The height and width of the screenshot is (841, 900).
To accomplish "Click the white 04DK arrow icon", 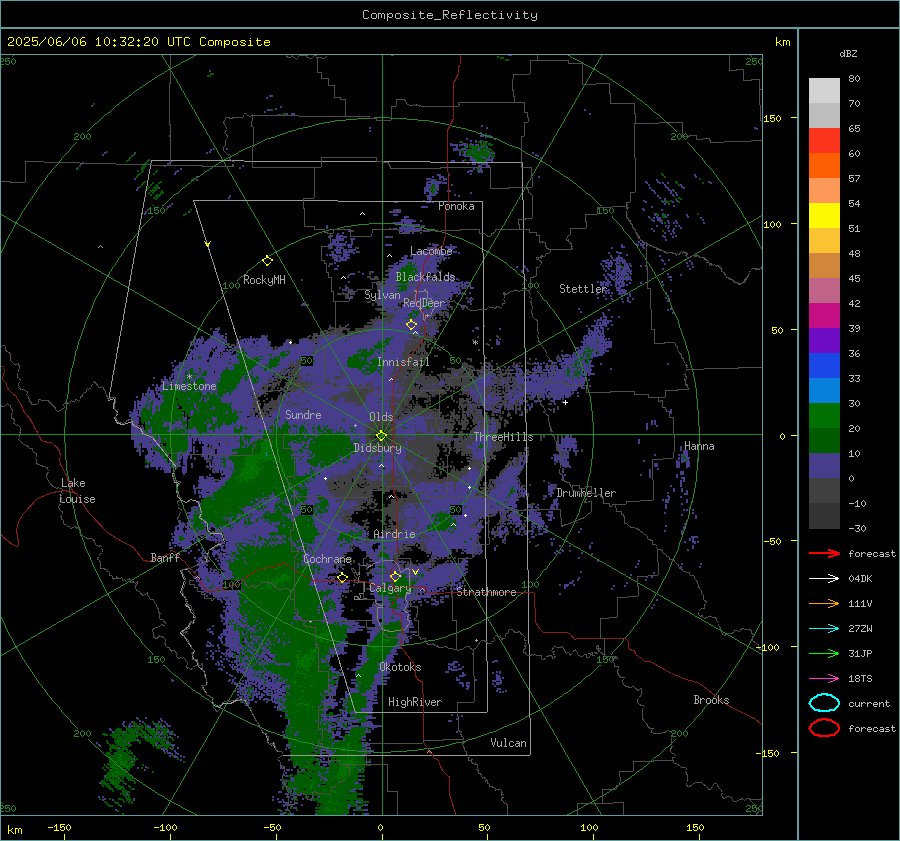I will tap(824, 578).
